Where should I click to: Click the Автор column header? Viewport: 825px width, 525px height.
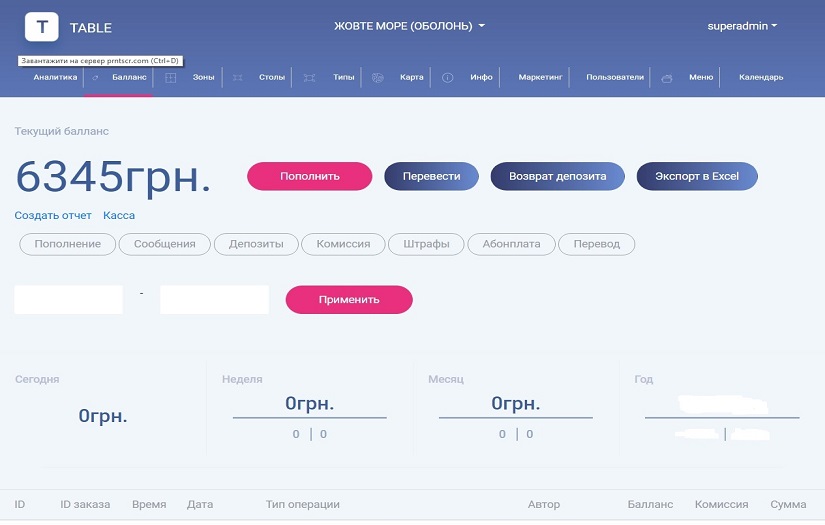(544, 504)
